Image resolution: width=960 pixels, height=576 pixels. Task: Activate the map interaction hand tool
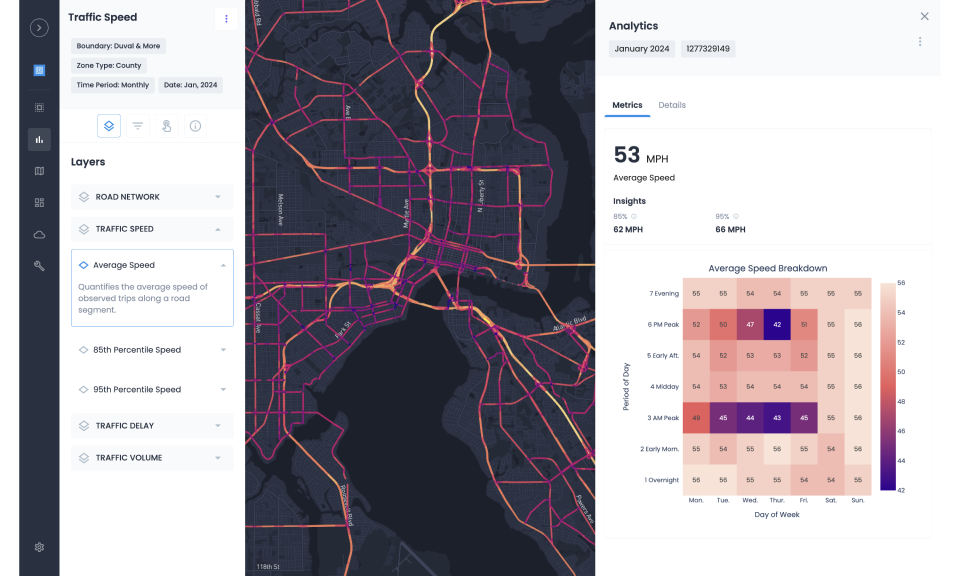click(166, 126)
